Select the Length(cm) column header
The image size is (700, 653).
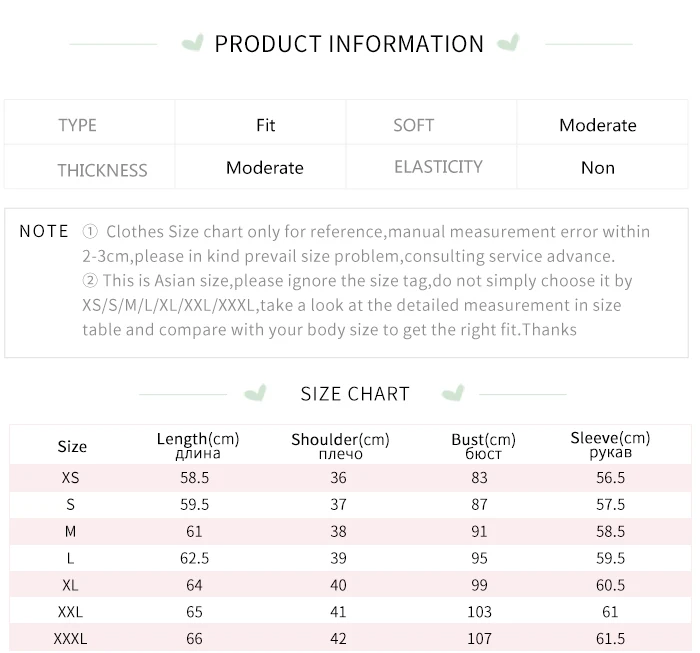[198, 446]
